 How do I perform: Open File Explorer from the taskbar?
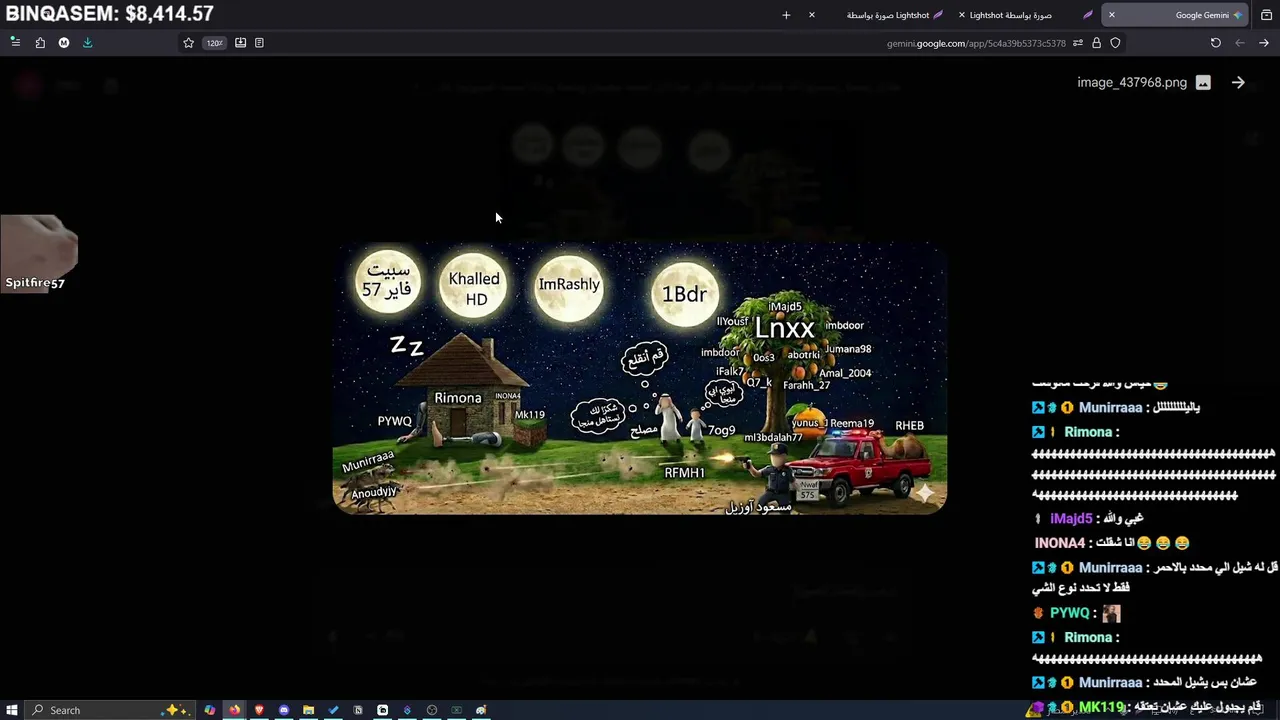click(309, 710)
